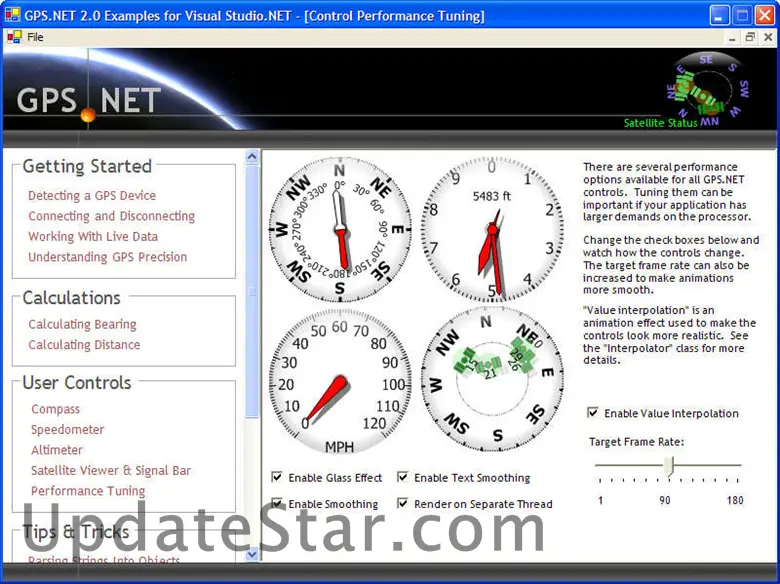The height and width of the screenshot is (584, 780).
Task: Open the Satellite Status mini viewer icon
Action: (x=708, y=91)
